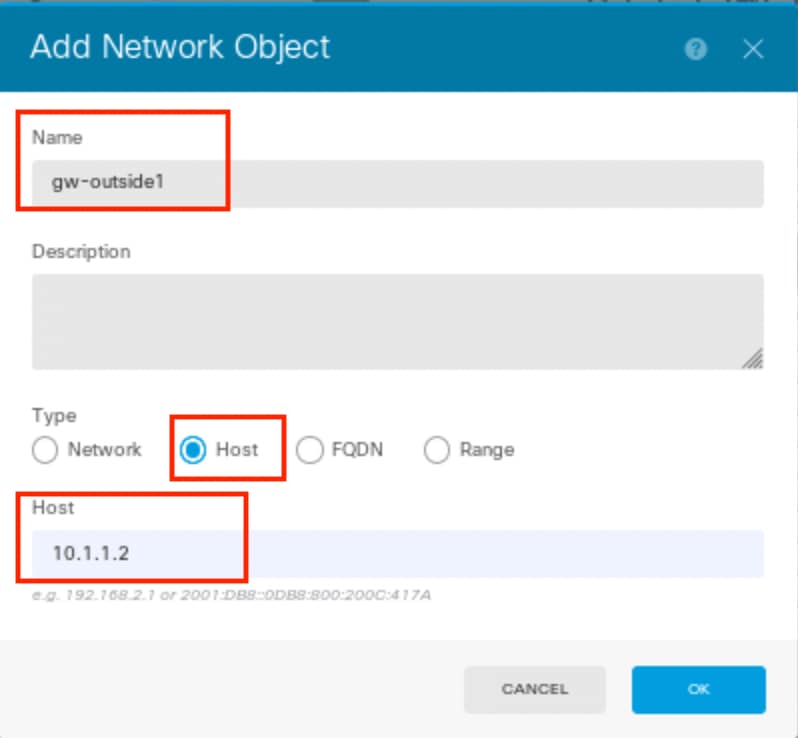Focus the empty Description text area

coord(397,322)
